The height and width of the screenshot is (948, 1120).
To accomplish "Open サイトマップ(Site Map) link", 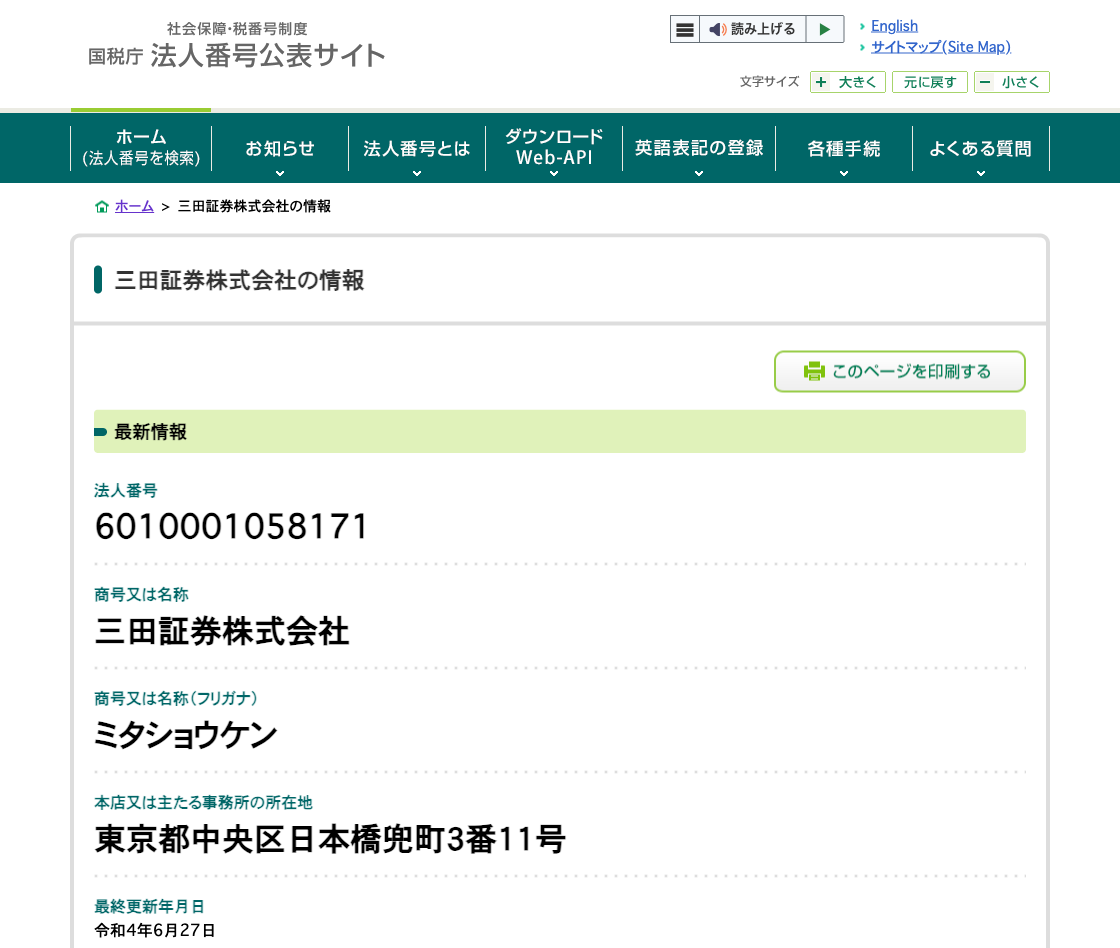I will (x=940, y=46).
